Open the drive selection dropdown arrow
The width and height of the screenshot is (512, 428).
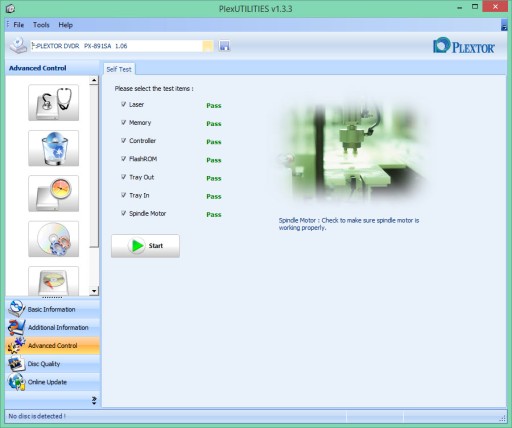click(x=208, y=46)
